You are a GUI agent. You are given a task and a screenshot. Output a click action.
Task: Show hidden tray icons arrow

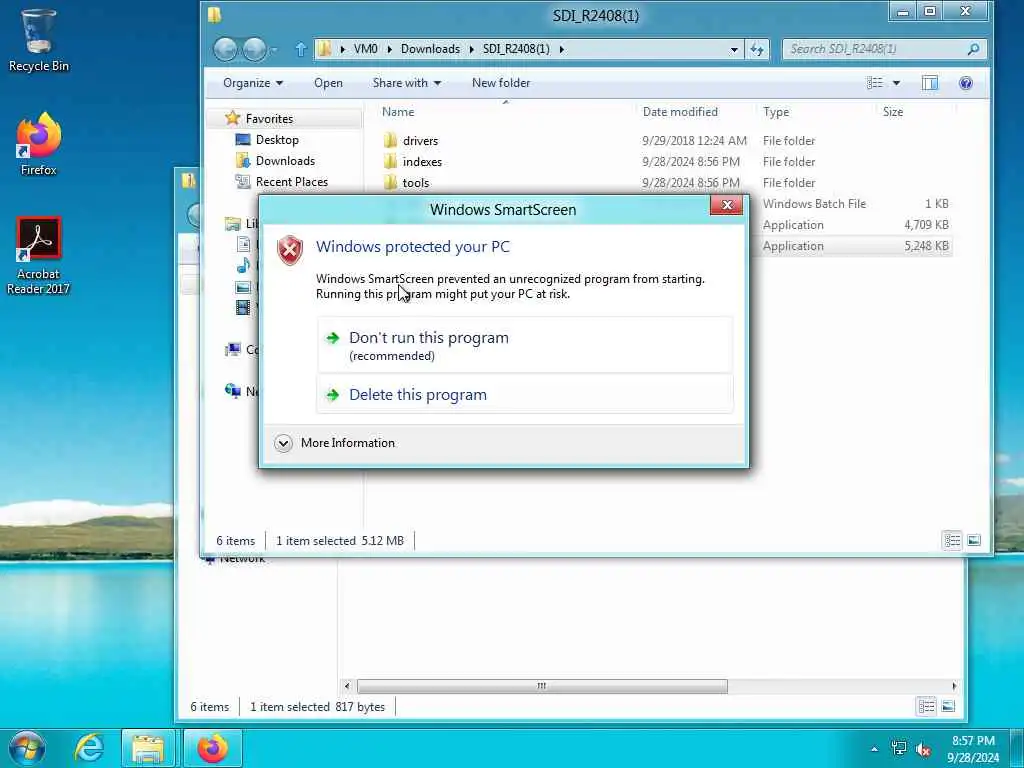[874, 749]
